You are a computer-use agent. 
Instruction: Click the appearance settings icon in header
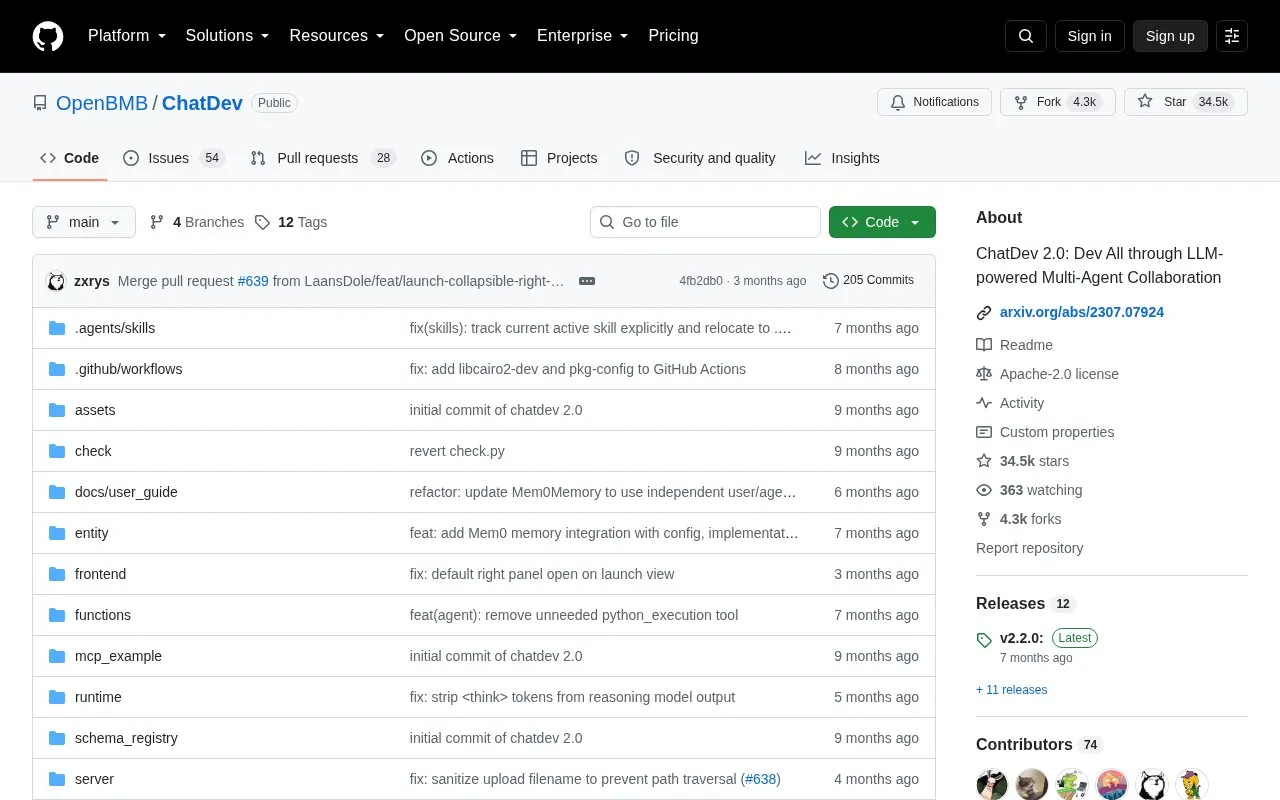[x=1232, y=36]
